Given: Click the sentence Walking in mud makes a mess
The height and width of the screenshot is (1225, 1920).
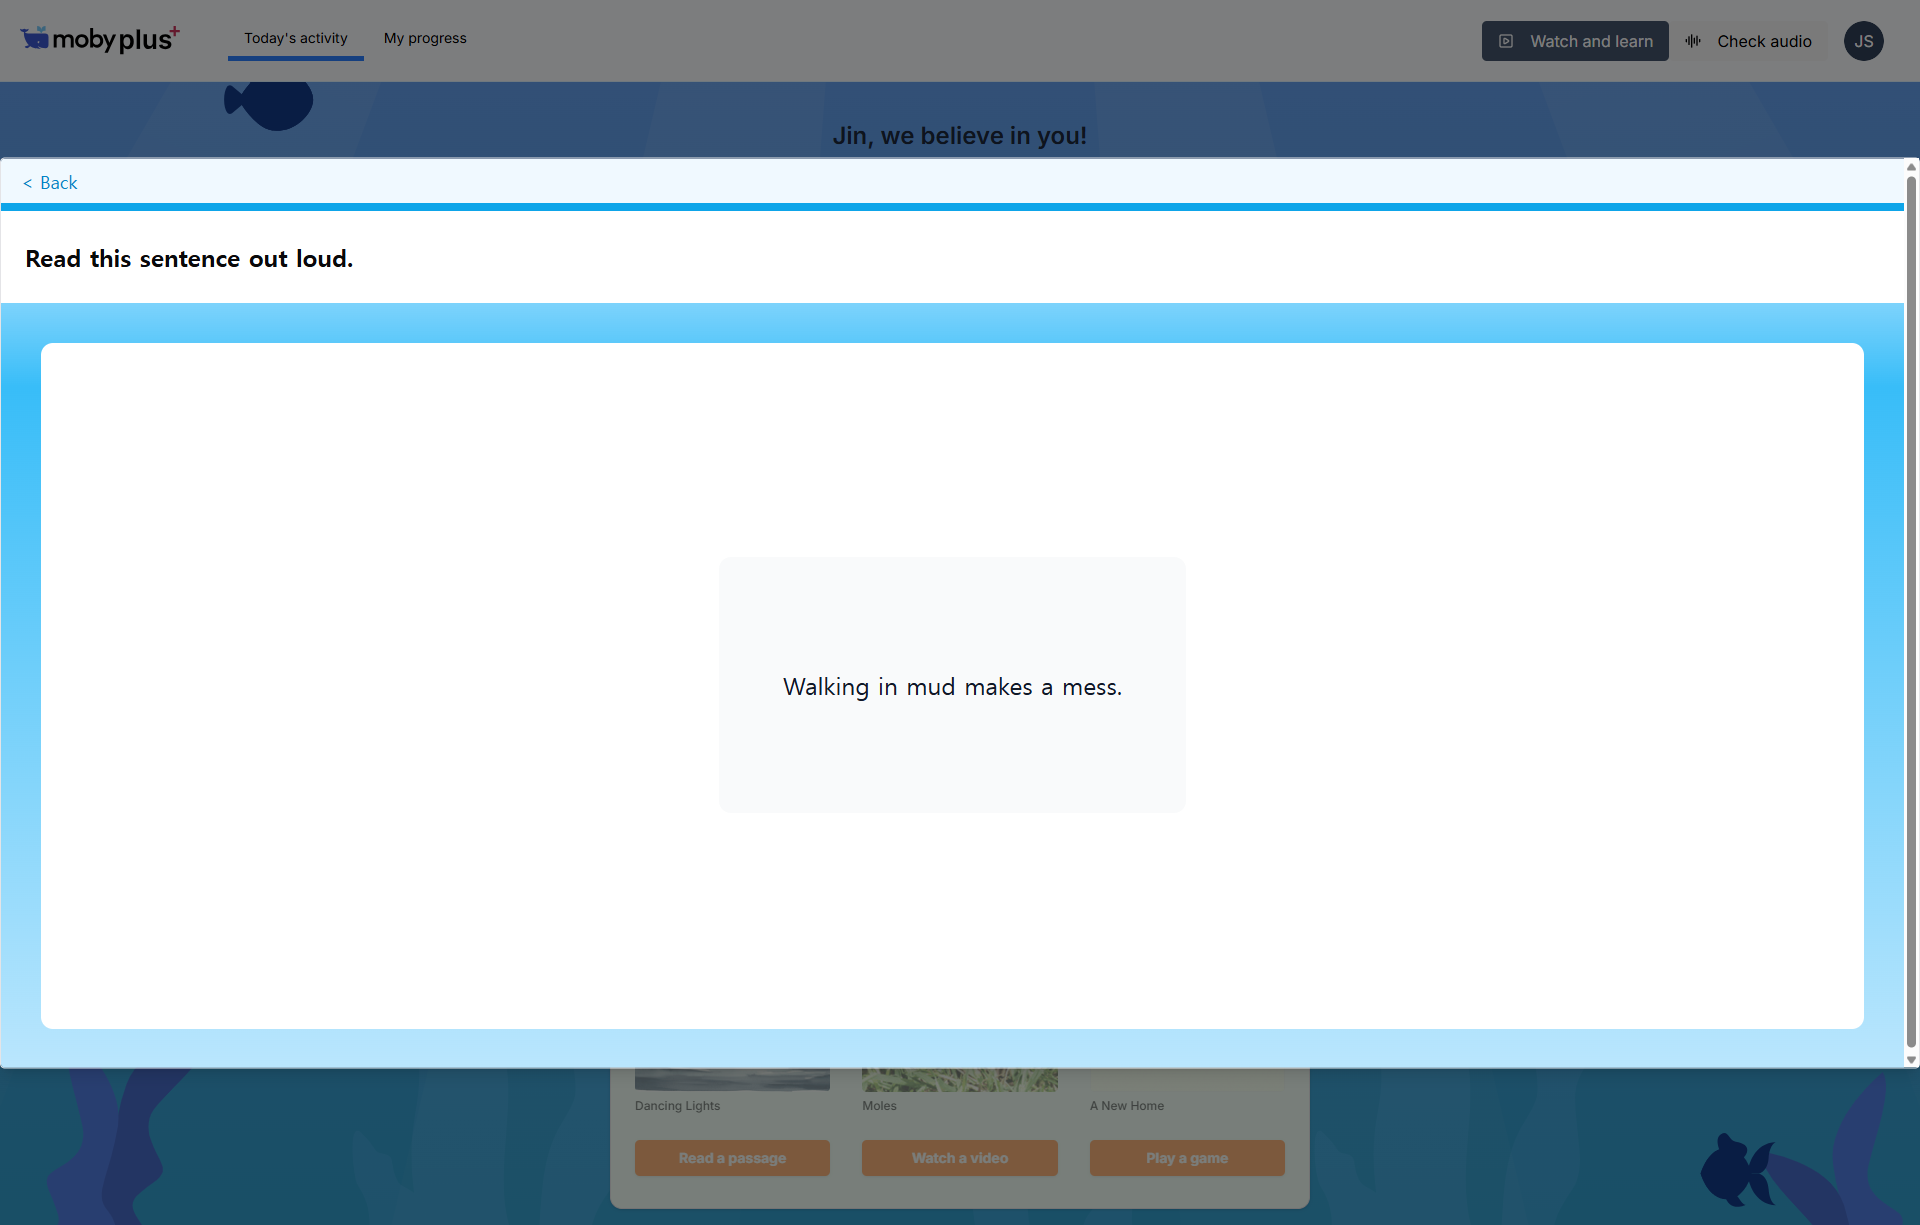Looking at the screenshot, I should [952, 687].
